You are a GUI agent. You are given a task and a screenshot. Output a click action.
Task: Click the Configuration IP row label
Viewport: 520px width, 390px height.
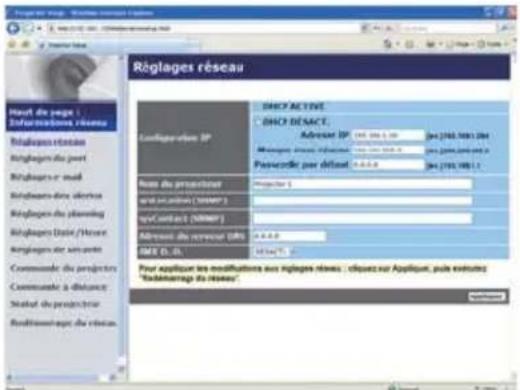pyautogui.click(x=175, y=138)
